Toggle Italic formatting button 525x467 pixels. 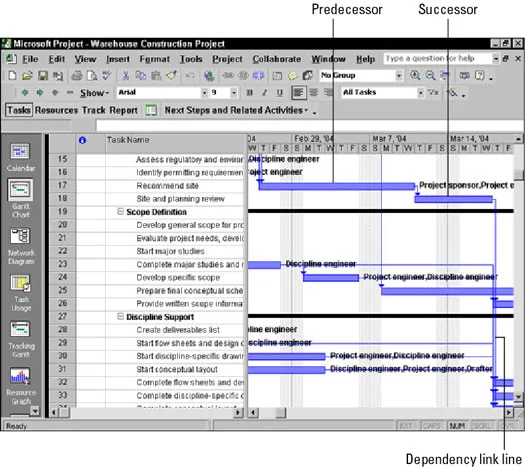tap(265, 93)
